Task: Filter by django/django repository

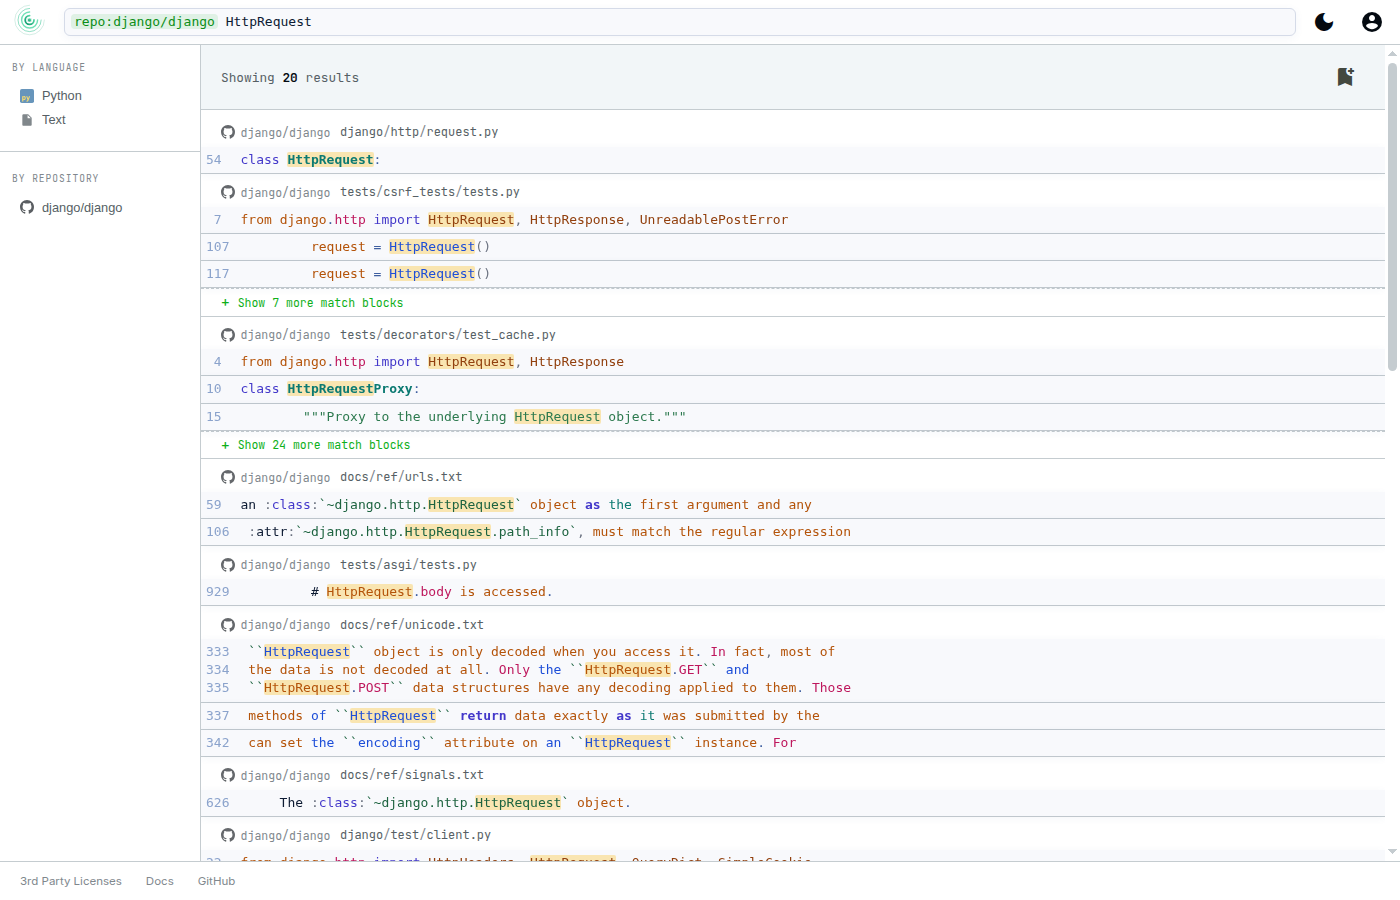Action: coord(82,208)
